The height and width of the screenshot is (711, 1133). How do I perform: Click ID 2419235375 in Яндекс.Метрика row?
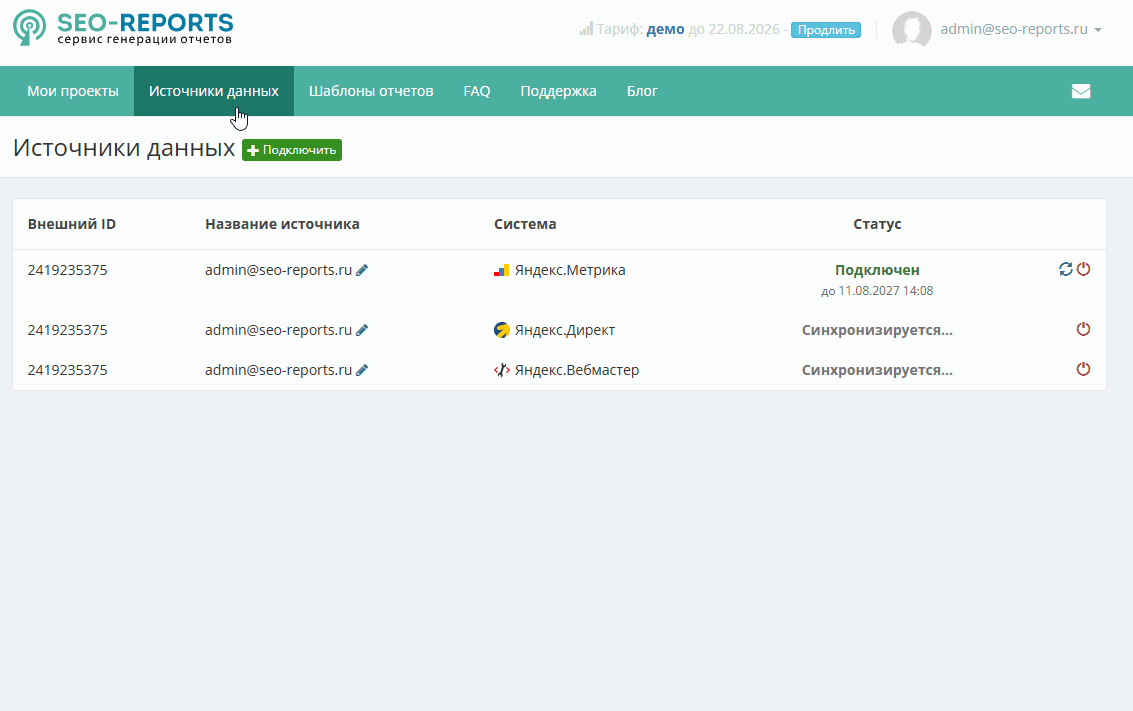click(67, 270)
